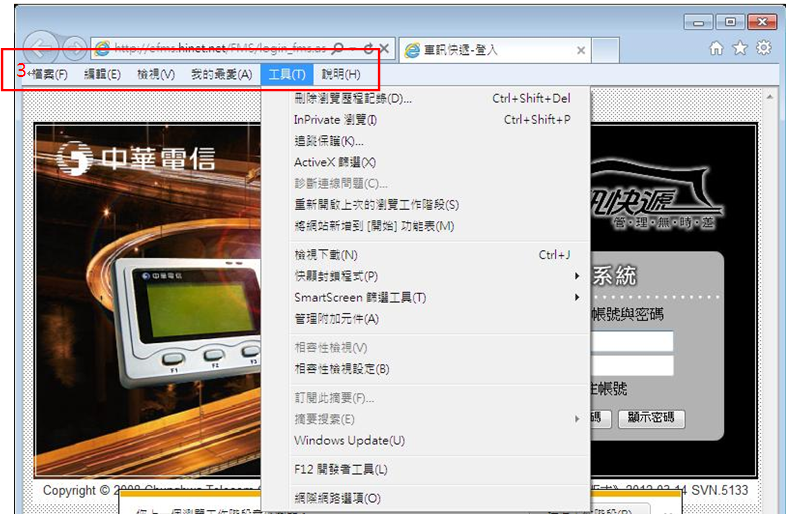
Task: Close the 車訊快遞-登入 tab
Action: 580,50
